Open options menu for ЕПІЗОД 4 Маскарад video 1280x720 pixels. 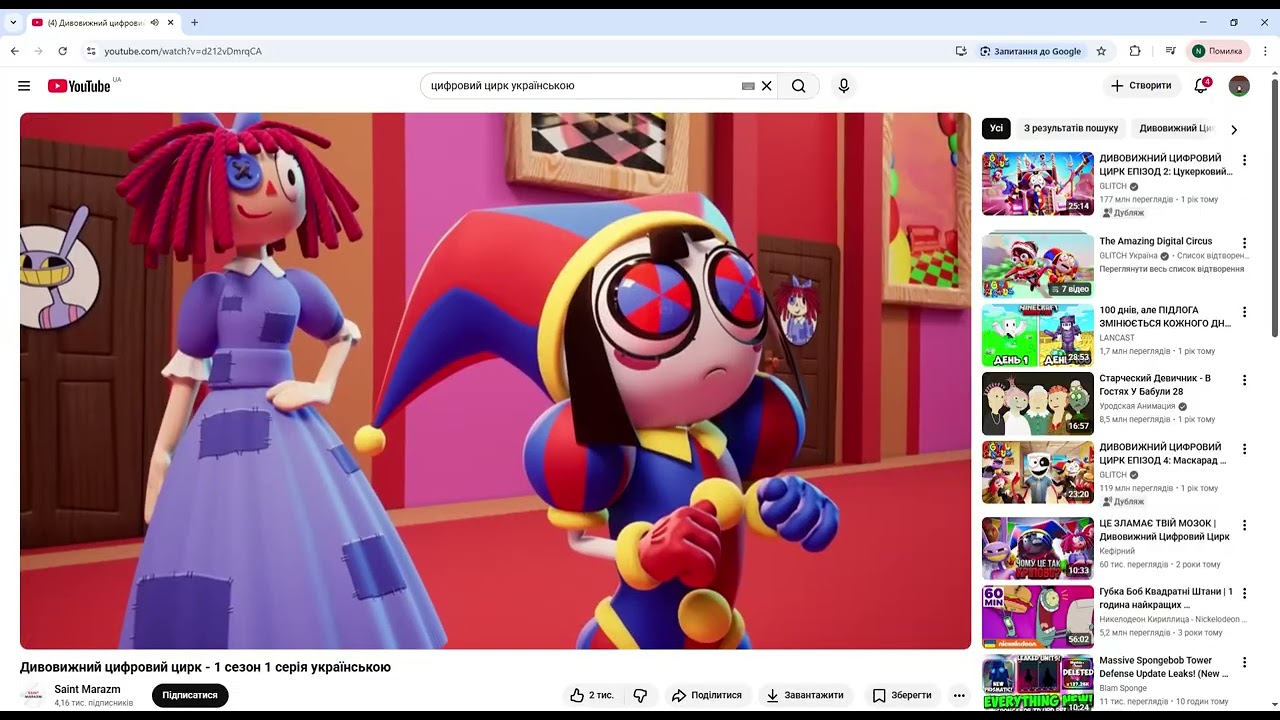pos(1245,449)
